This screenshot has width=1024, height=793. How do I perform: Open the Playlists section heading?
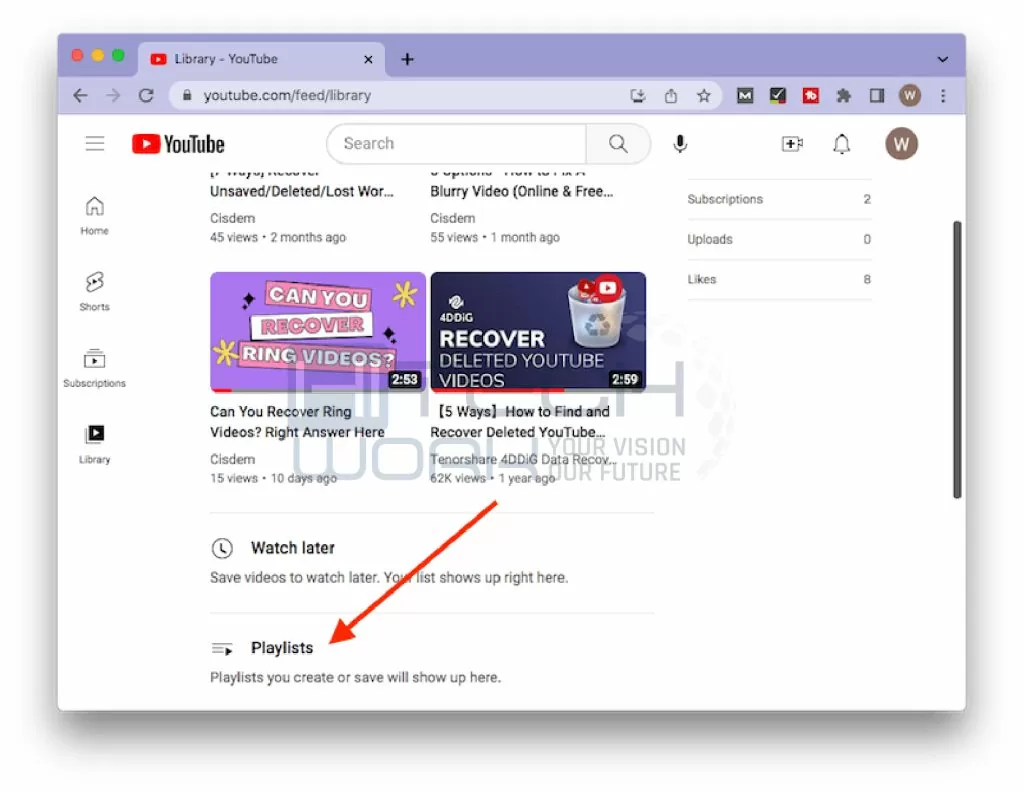[282, 647]
